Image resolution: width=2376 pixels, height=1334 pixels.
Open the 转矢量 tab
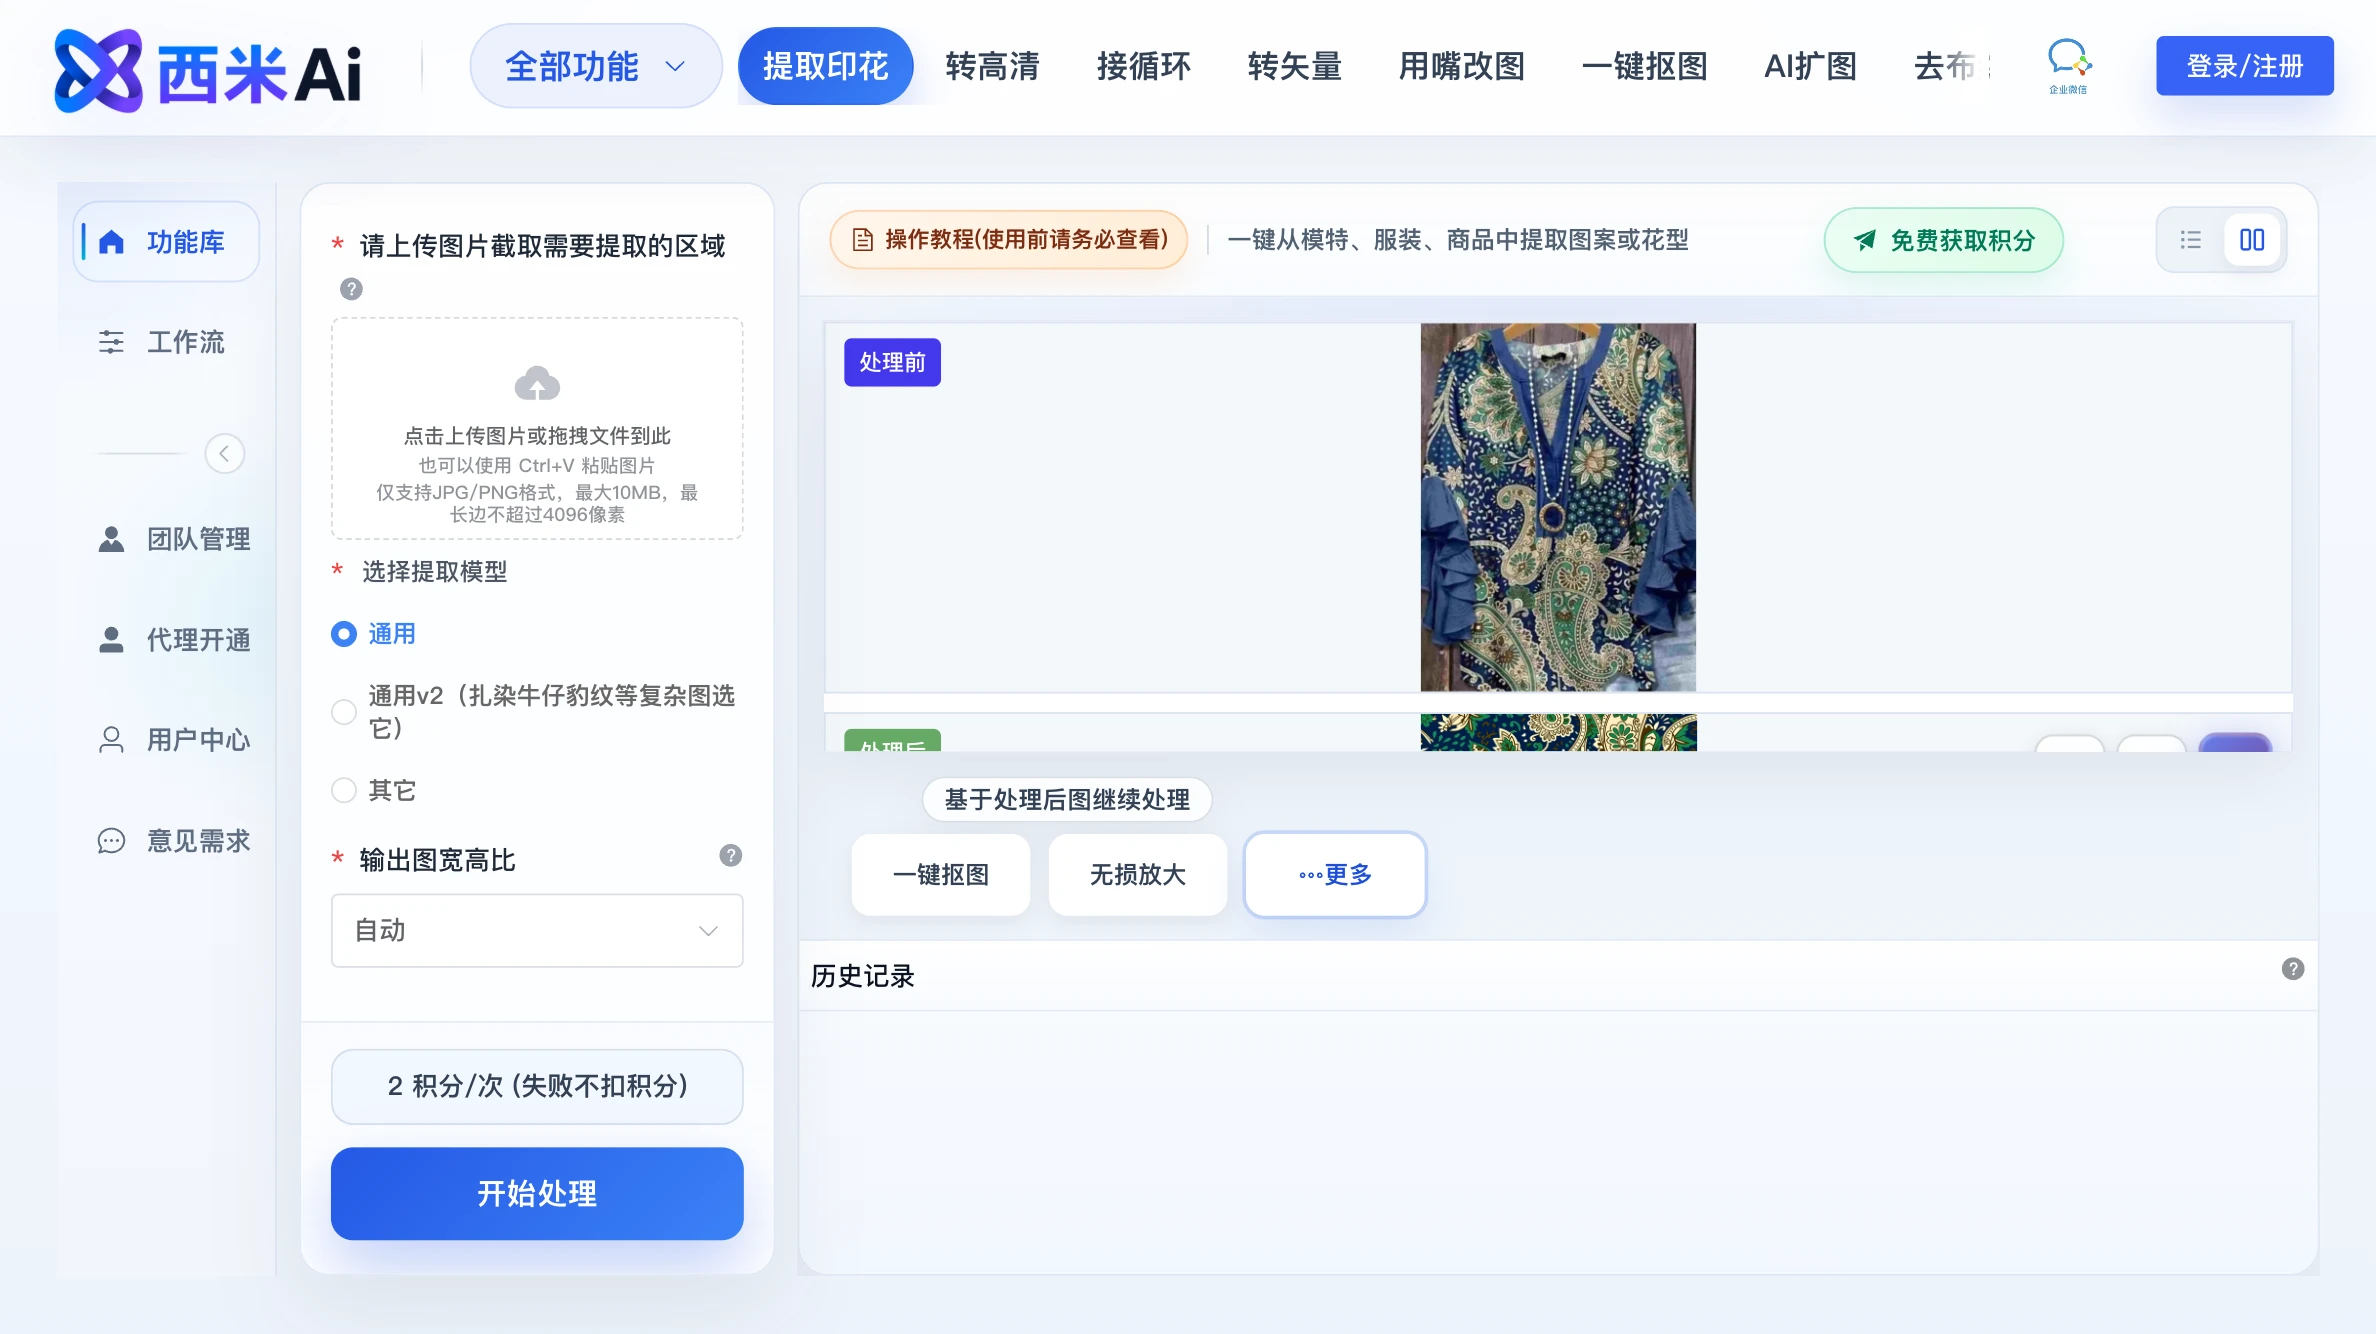click(1294, 67)
